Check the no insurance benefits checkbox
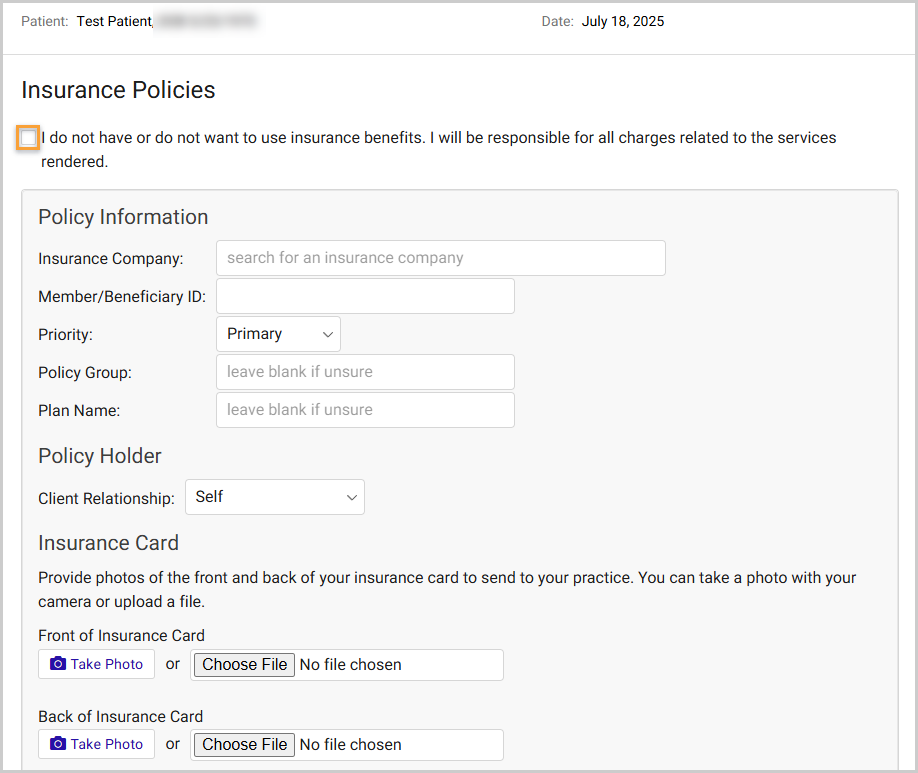 (28, 138)
